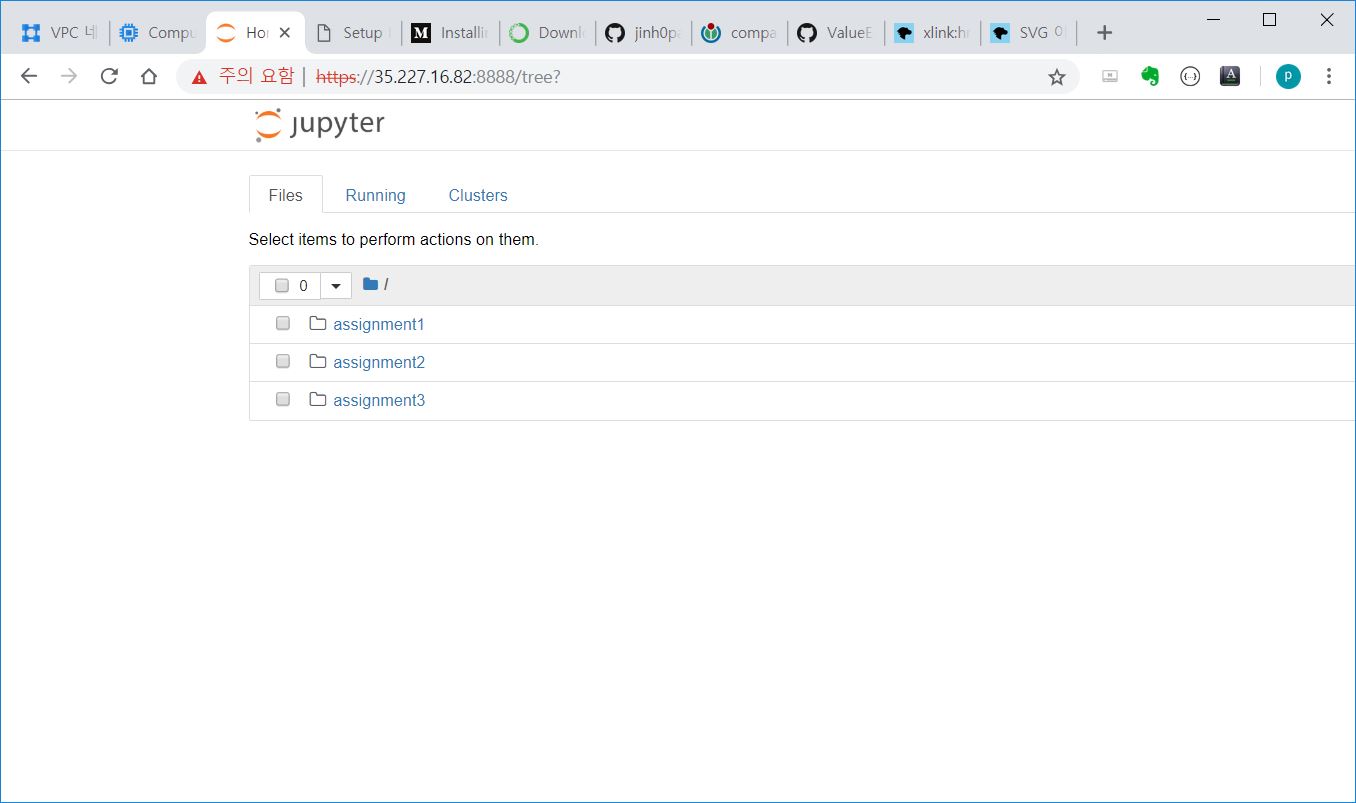Check the assignment3 checkbox

(x=283, y=399)
